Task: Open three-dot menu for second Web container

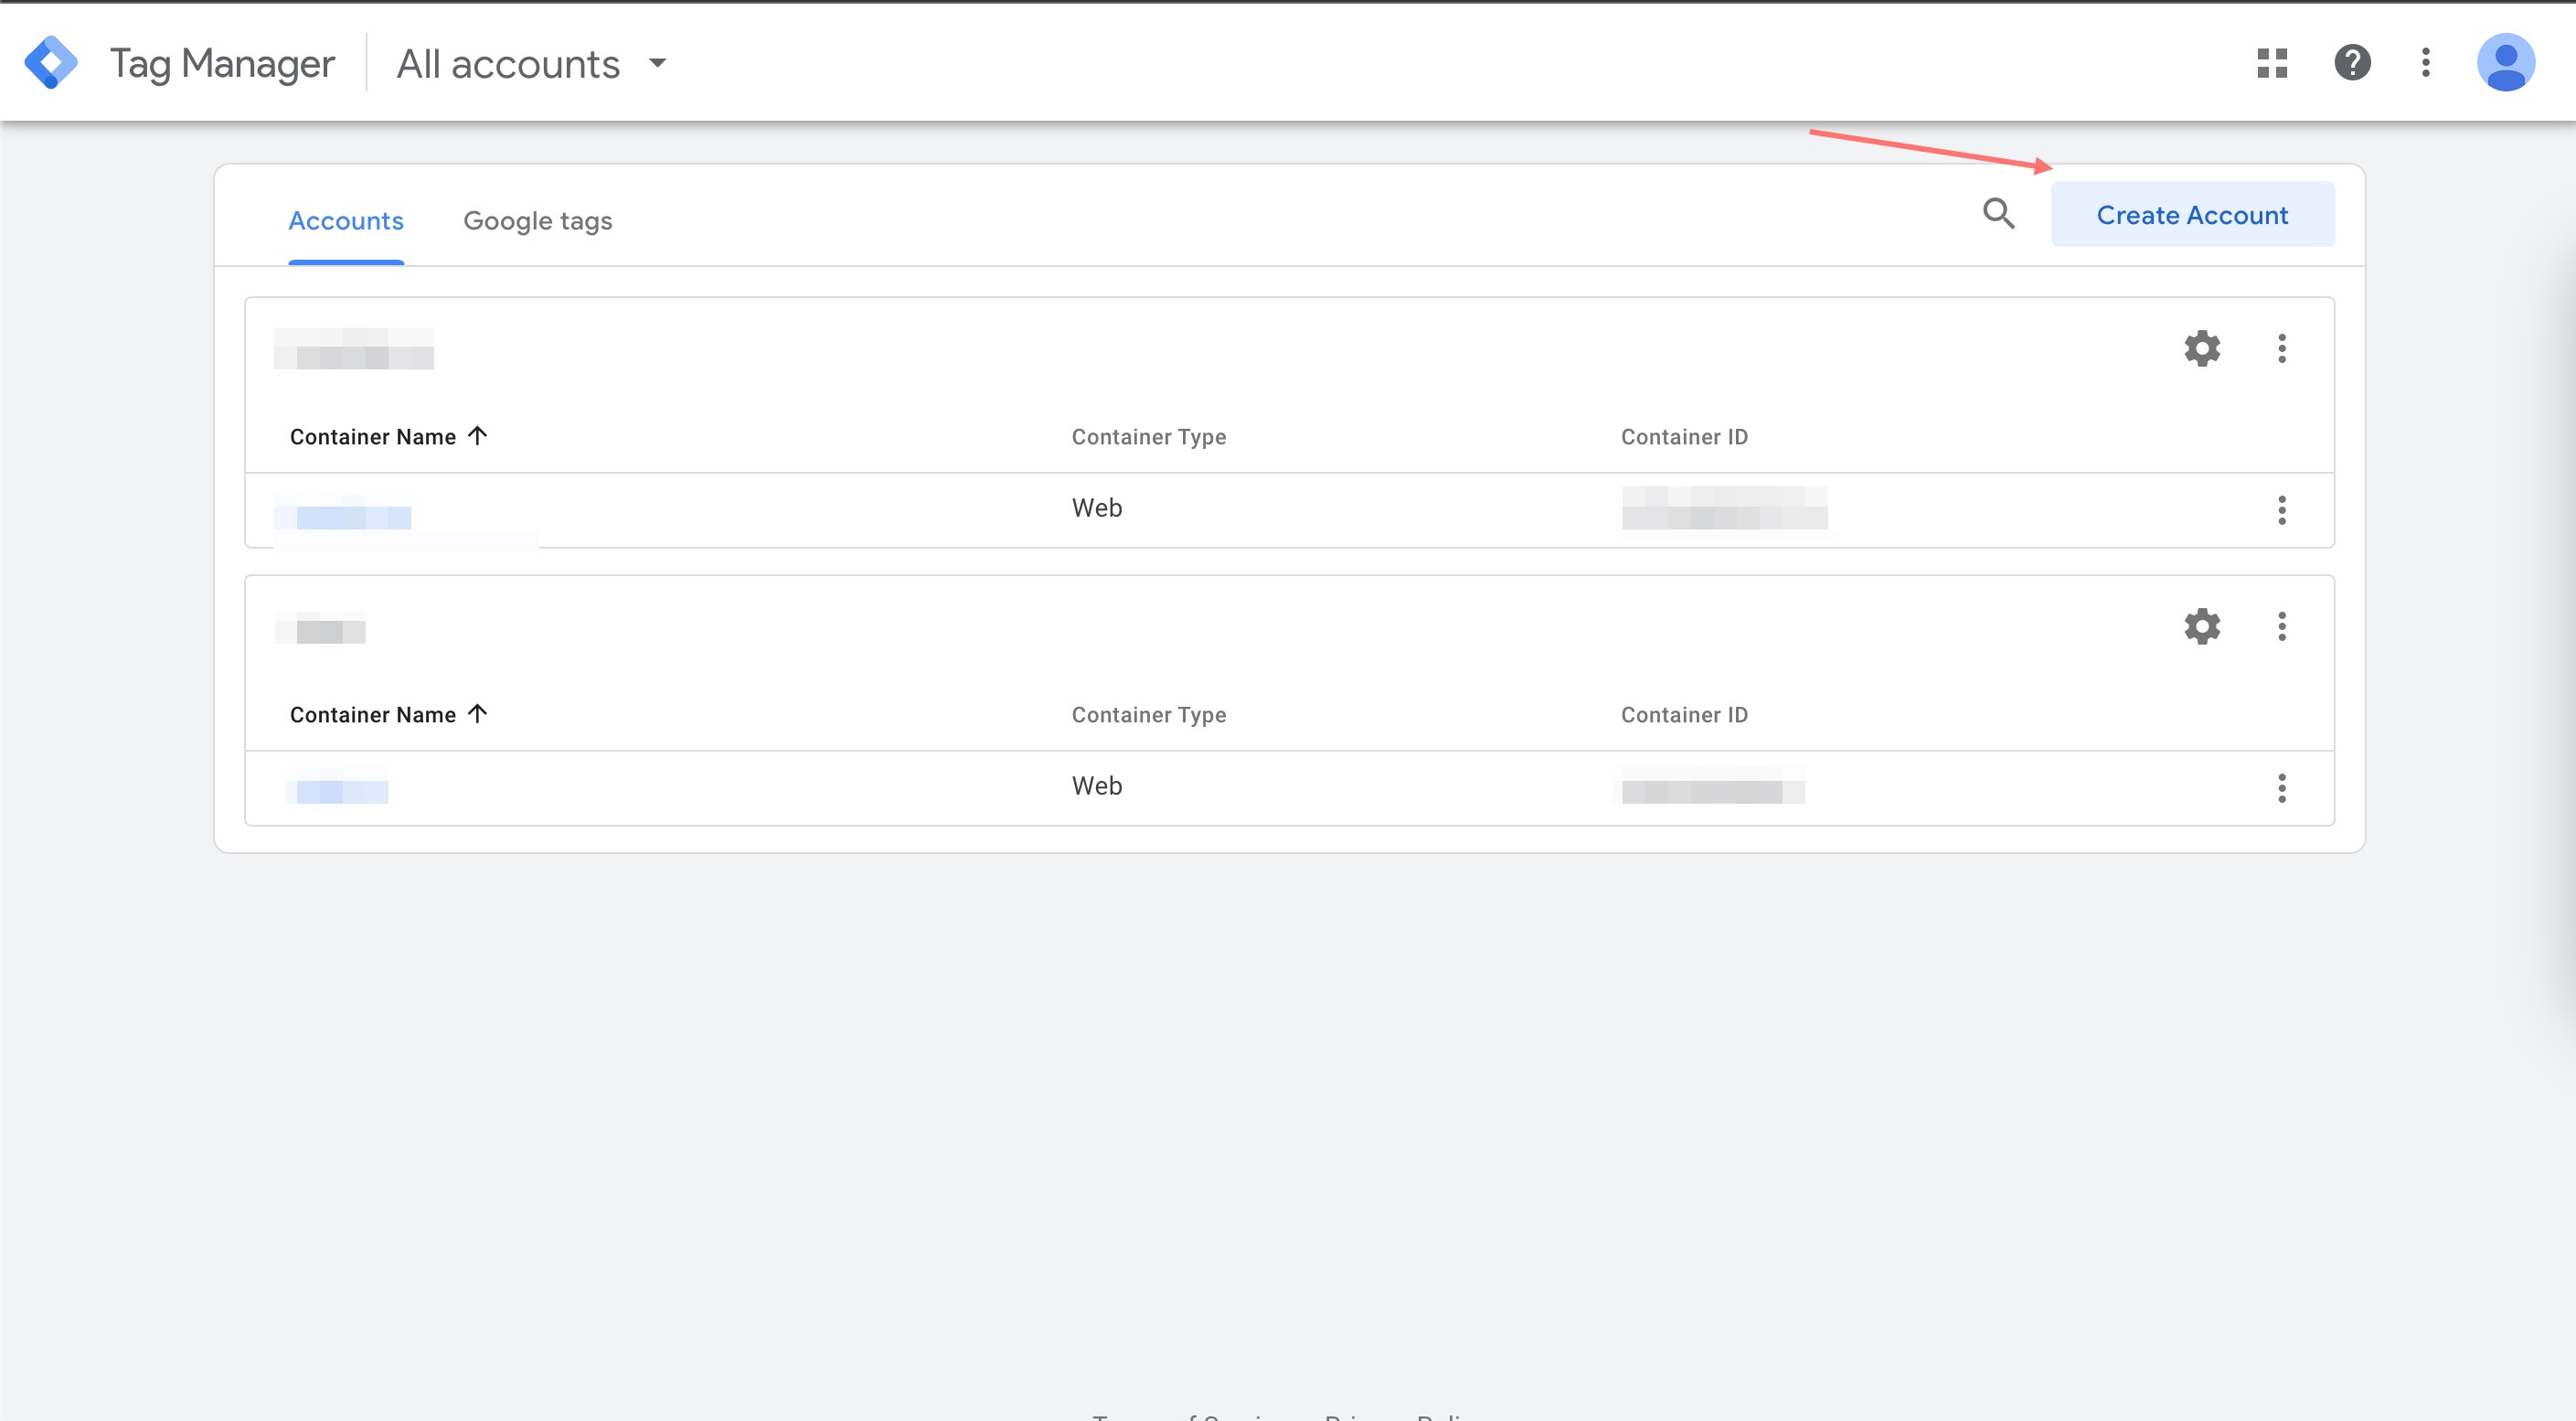Action: 2282,788
